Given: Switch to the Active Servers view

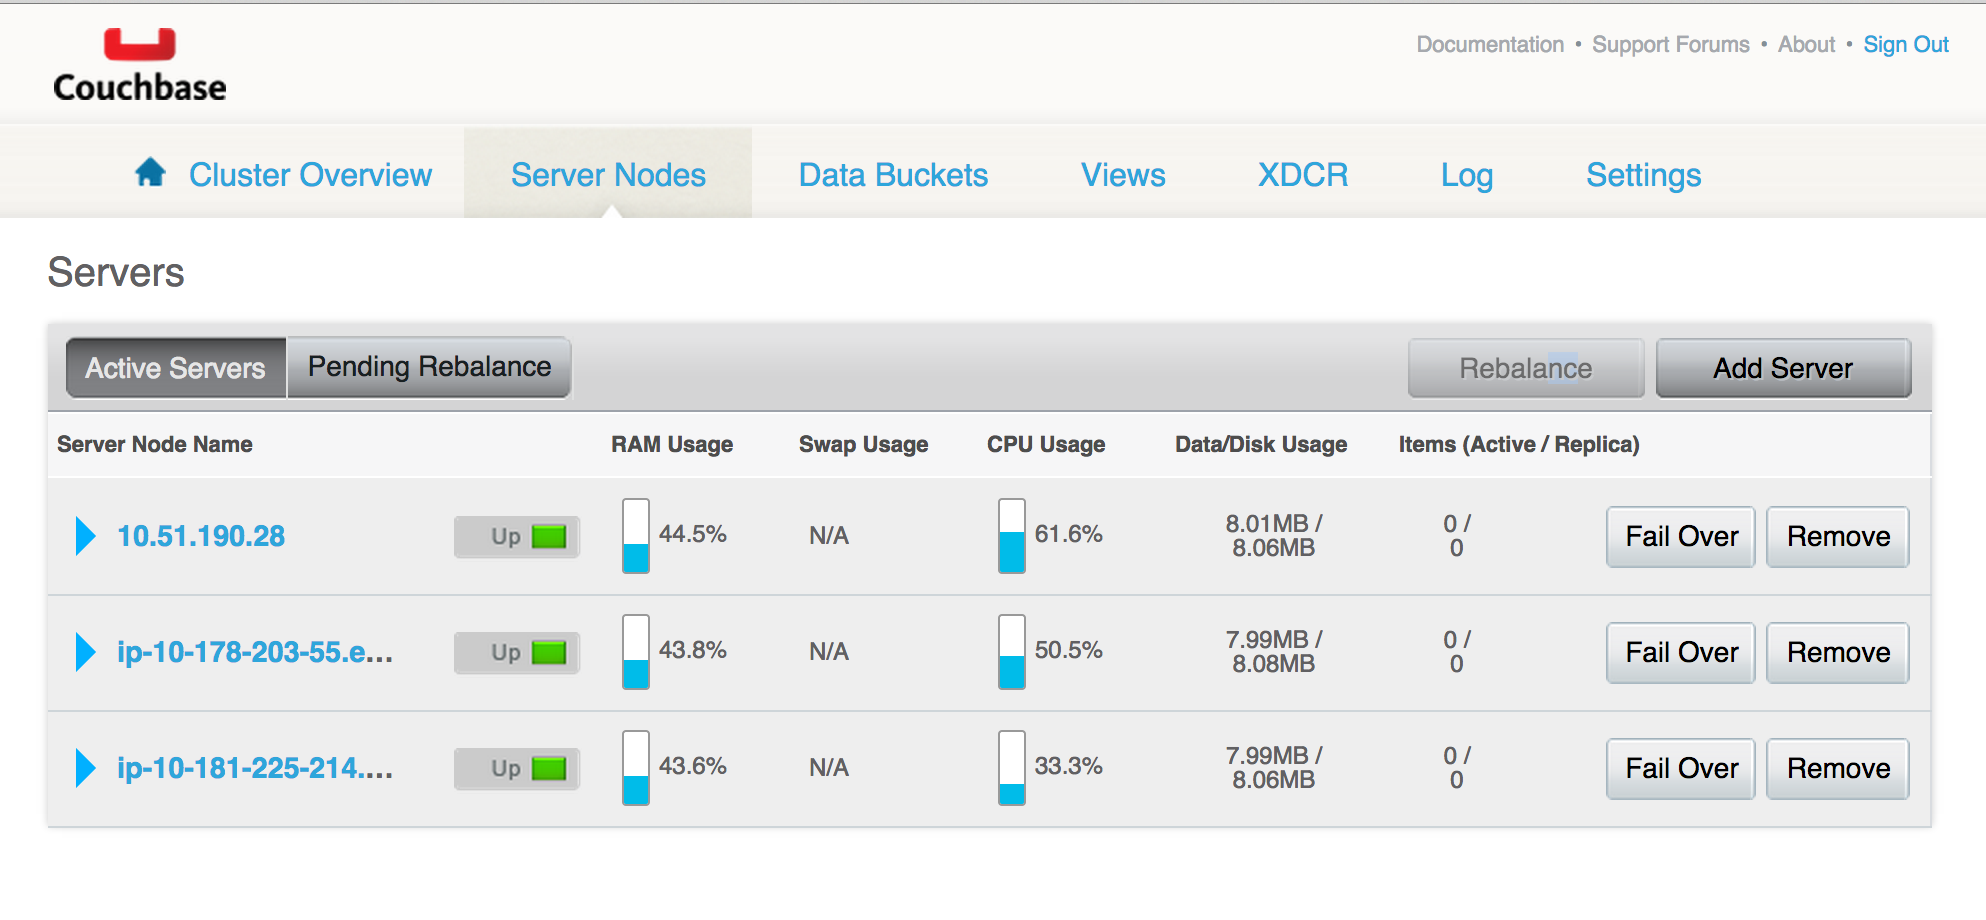Looking at the screenshot, I should pos(176,368).
